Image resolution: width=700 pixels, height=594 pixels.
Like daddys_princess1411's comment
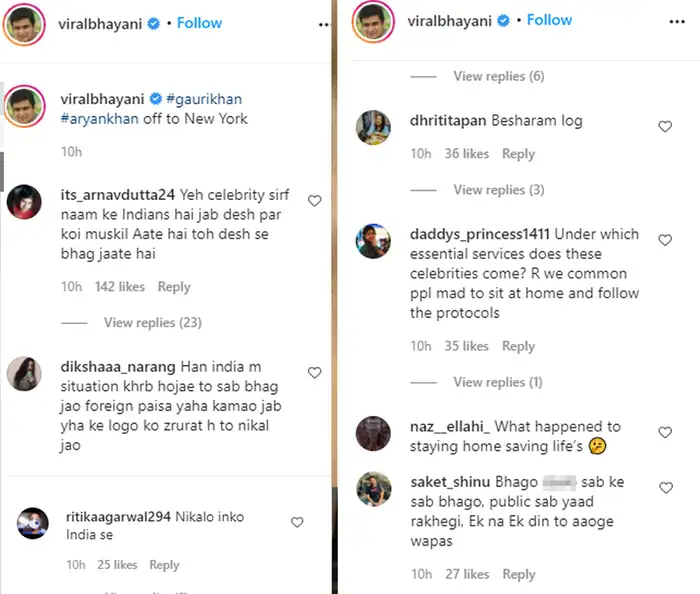(665, 240)
